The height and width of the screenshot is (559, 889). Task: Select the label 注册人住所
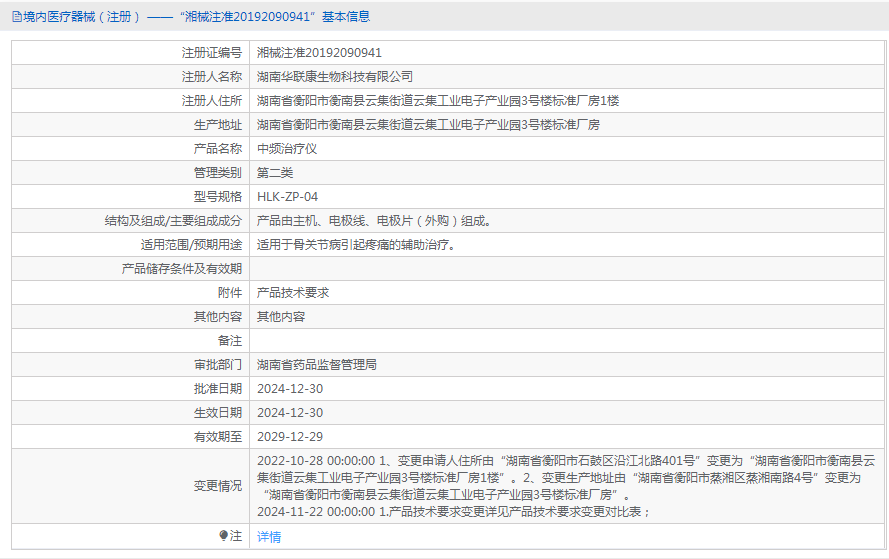pyautogui.click(x=211, y=101)
